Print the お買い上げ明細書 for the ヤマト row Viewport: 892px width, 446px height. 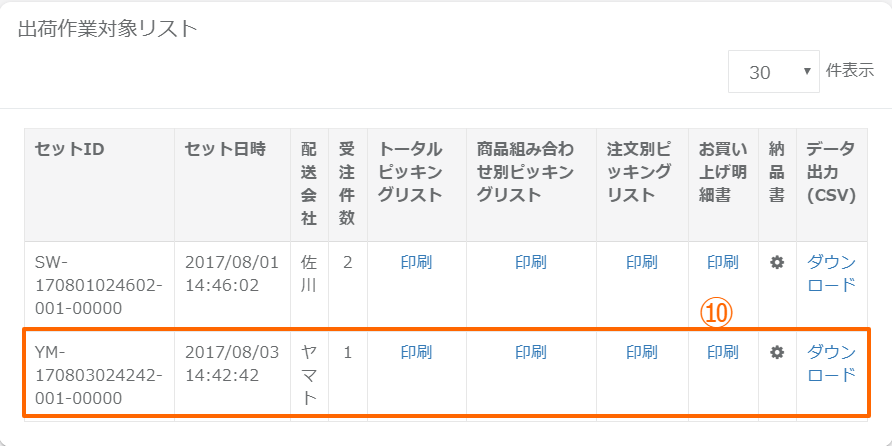click(x=723, y=352)
